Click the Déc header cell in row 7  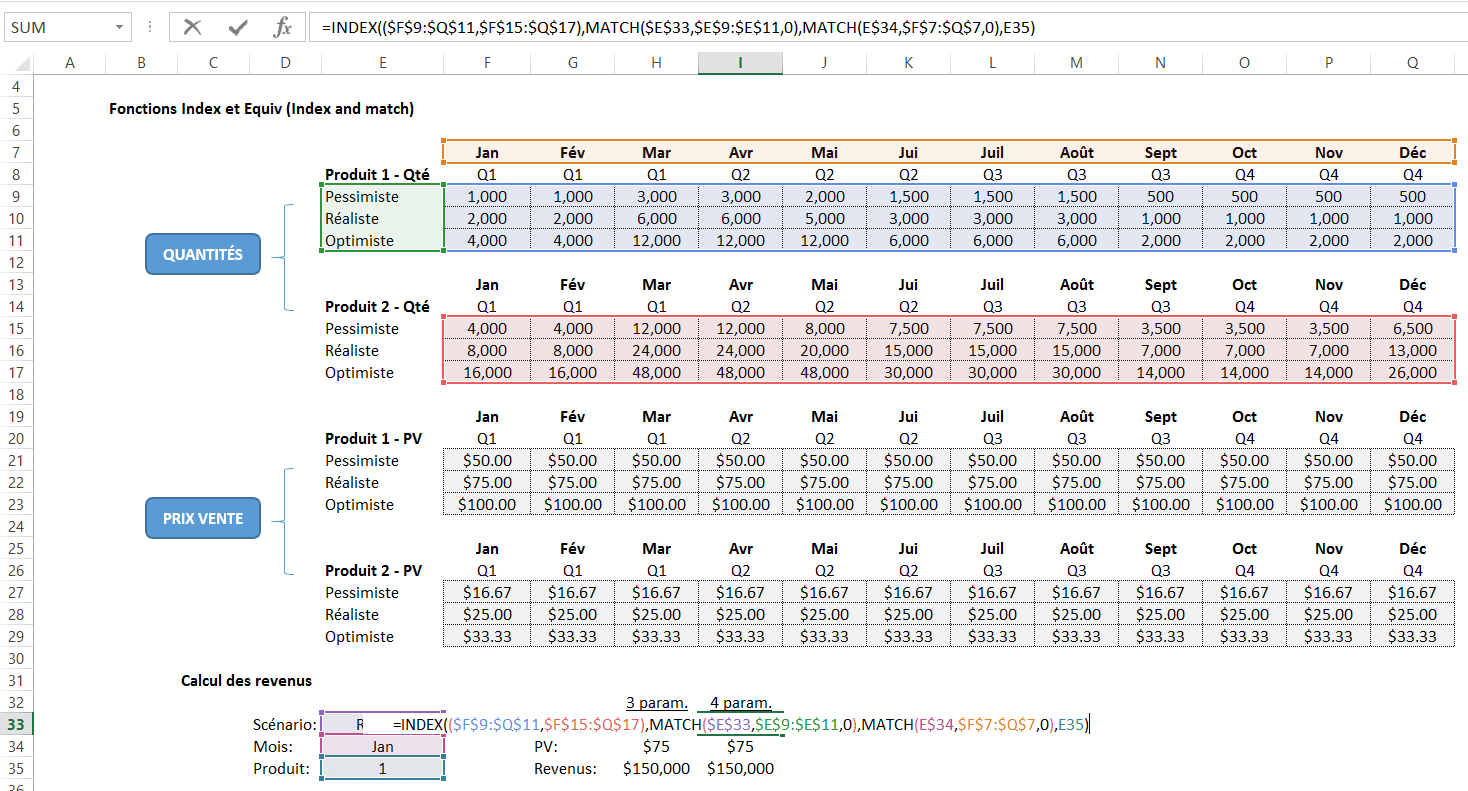[x=1412, y=152]
